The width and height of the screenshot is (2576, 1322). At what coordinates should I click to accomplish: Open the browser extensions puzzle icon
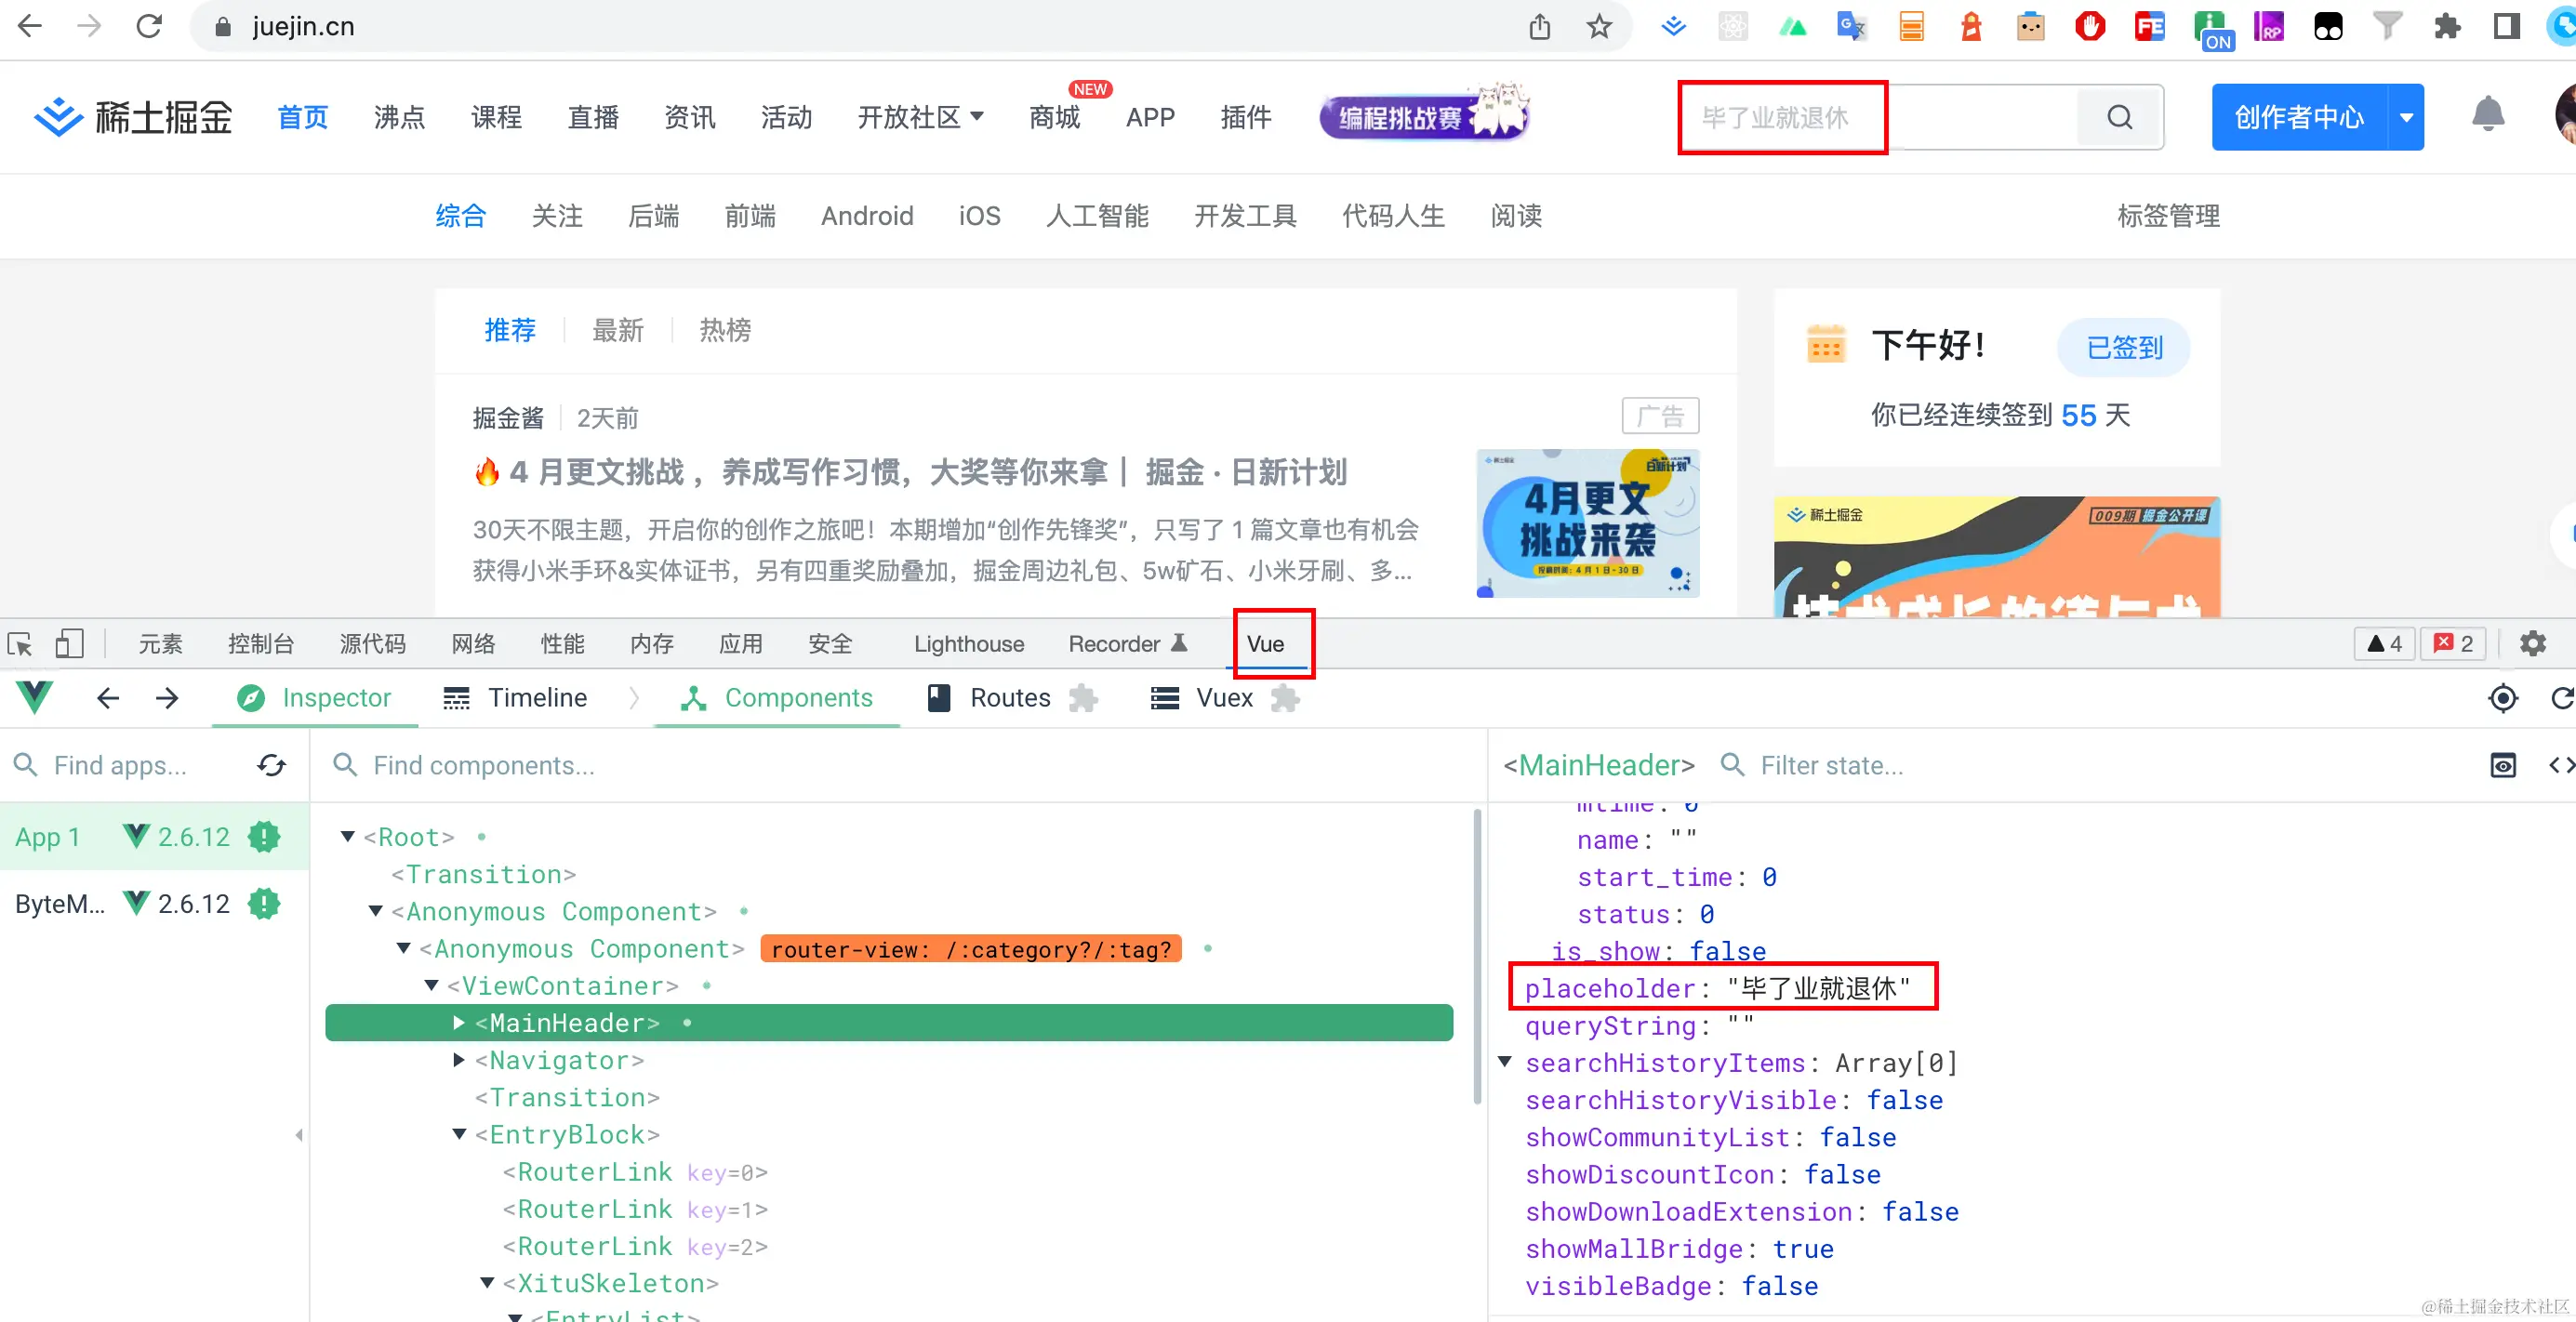[x=2447, y=26]
